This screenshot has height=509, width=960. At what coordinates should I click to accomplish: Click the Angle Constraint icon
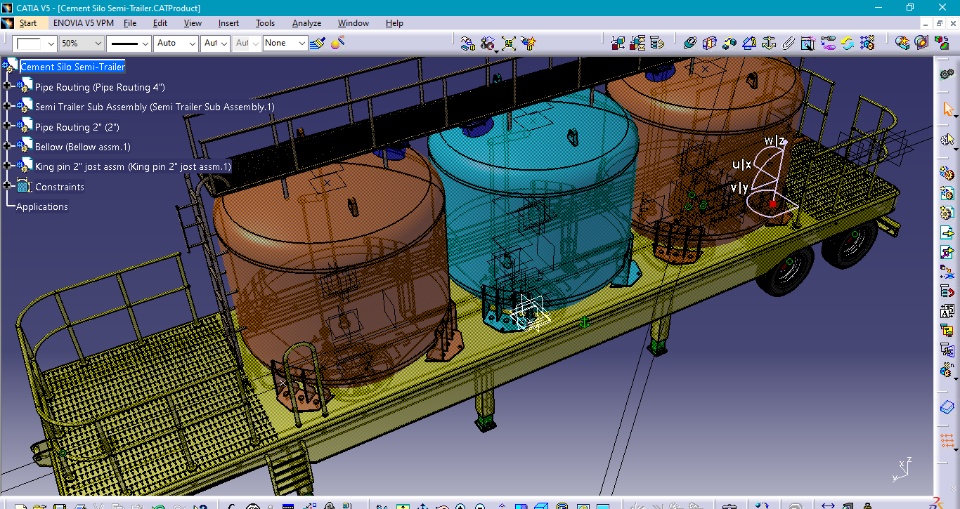pyautogui.click(x=751, y=43)
